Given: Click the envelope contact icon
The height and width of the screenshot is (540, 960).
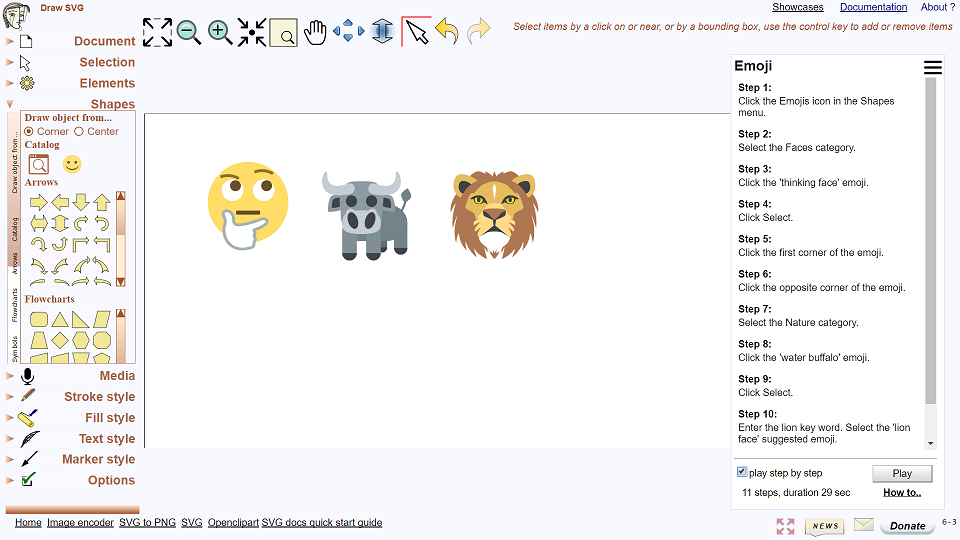Looking at the screenshot, I should tap(864, 525).
